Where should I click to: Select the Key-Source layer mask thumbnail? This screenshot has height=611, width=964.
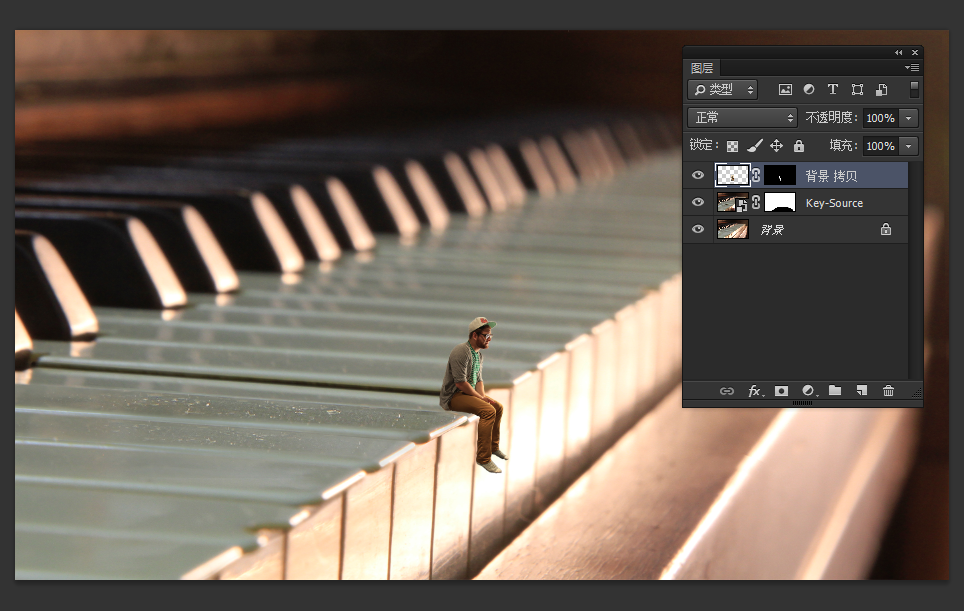pos(780,202)
